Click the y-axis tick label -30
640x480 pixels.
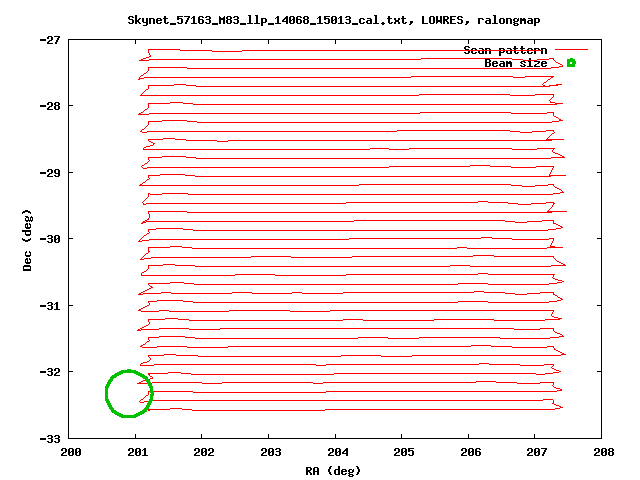(50, 239)
